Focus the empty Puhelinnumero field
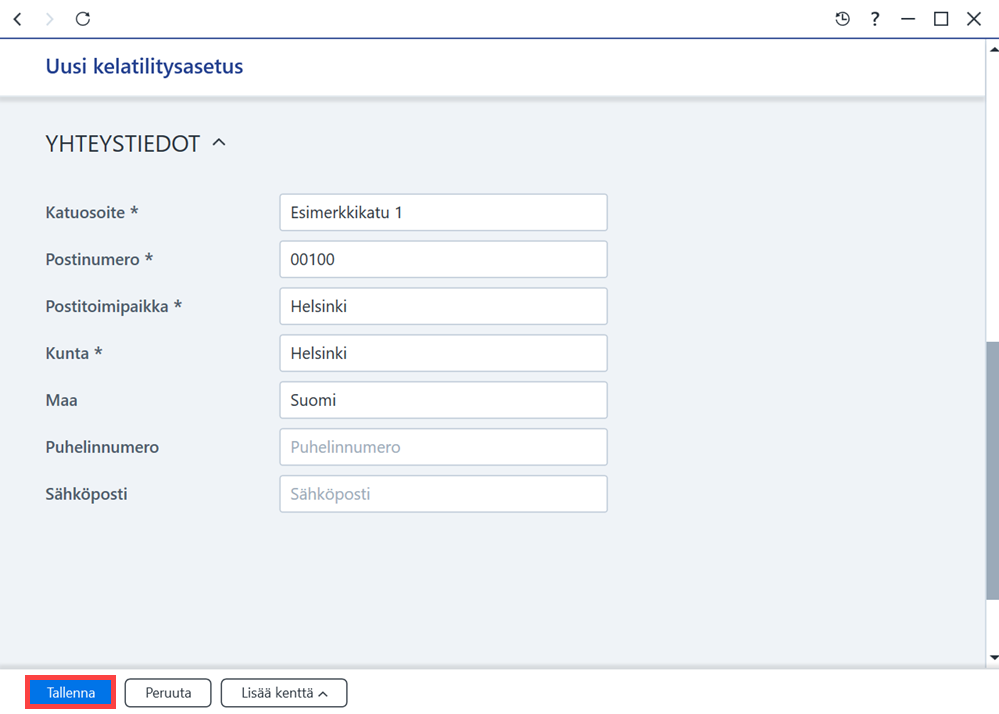Viewport: 999px width, 714px height. click(443, 447)
